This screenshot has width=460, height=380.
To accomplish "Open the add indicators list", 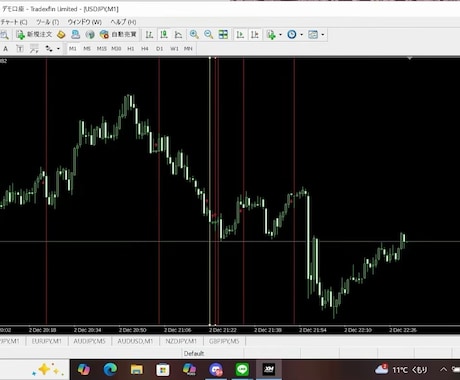I will tap(271, 34).
